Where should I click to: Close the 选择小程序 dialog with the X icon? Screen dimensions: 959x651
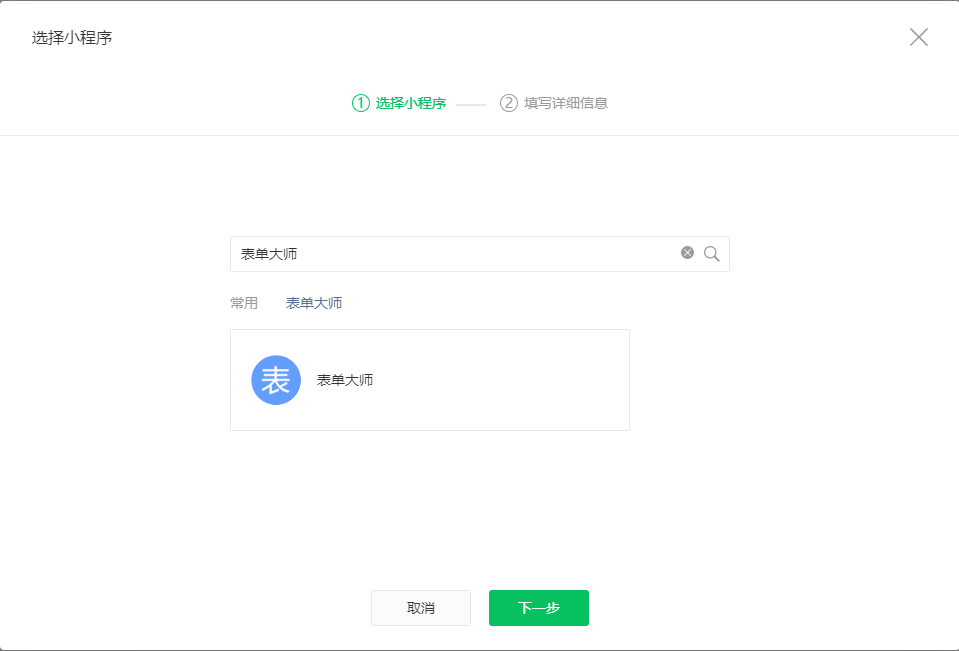[918, 37]
